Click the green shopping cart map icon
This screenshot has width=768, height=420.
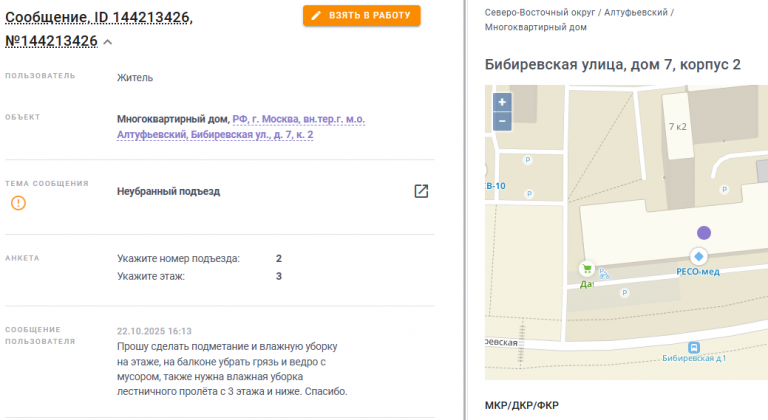coord(587,269)
